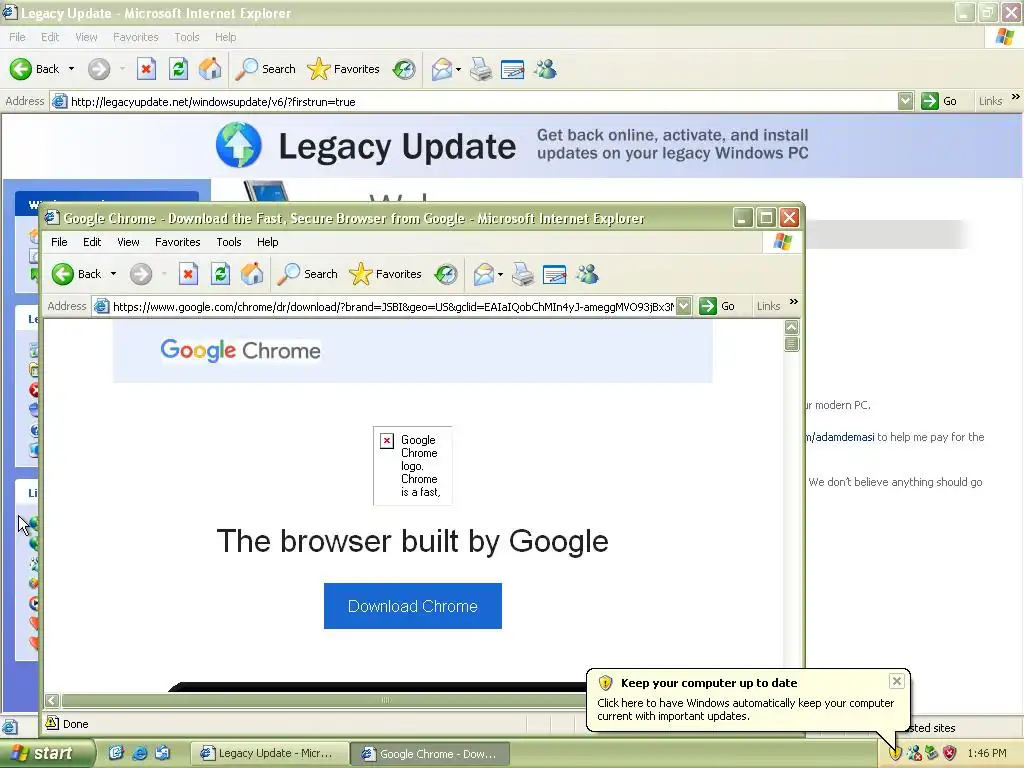Open Help menu in Google Chrome window
This screenshot has height=768, width=1024.
[x=267, y=242]
